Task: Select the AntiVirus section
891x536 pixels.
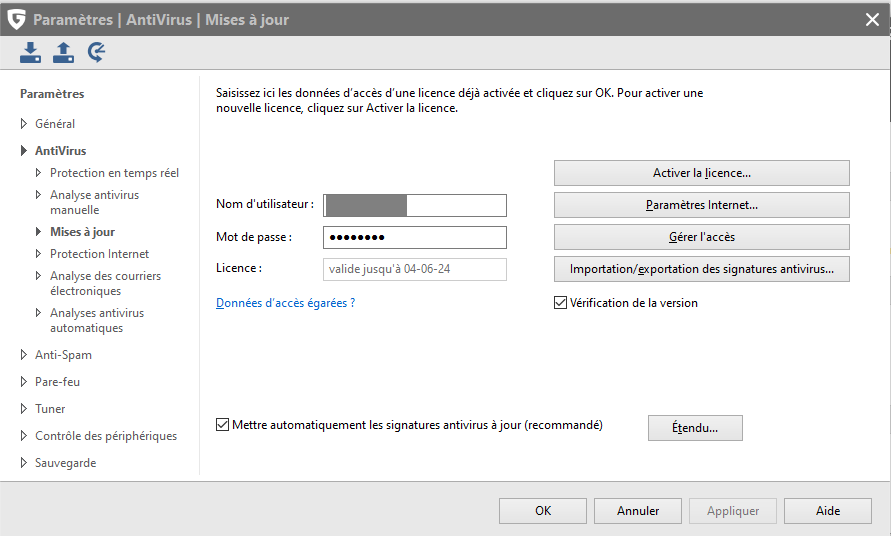Action: pyautogui.click(x=61, y=151)
